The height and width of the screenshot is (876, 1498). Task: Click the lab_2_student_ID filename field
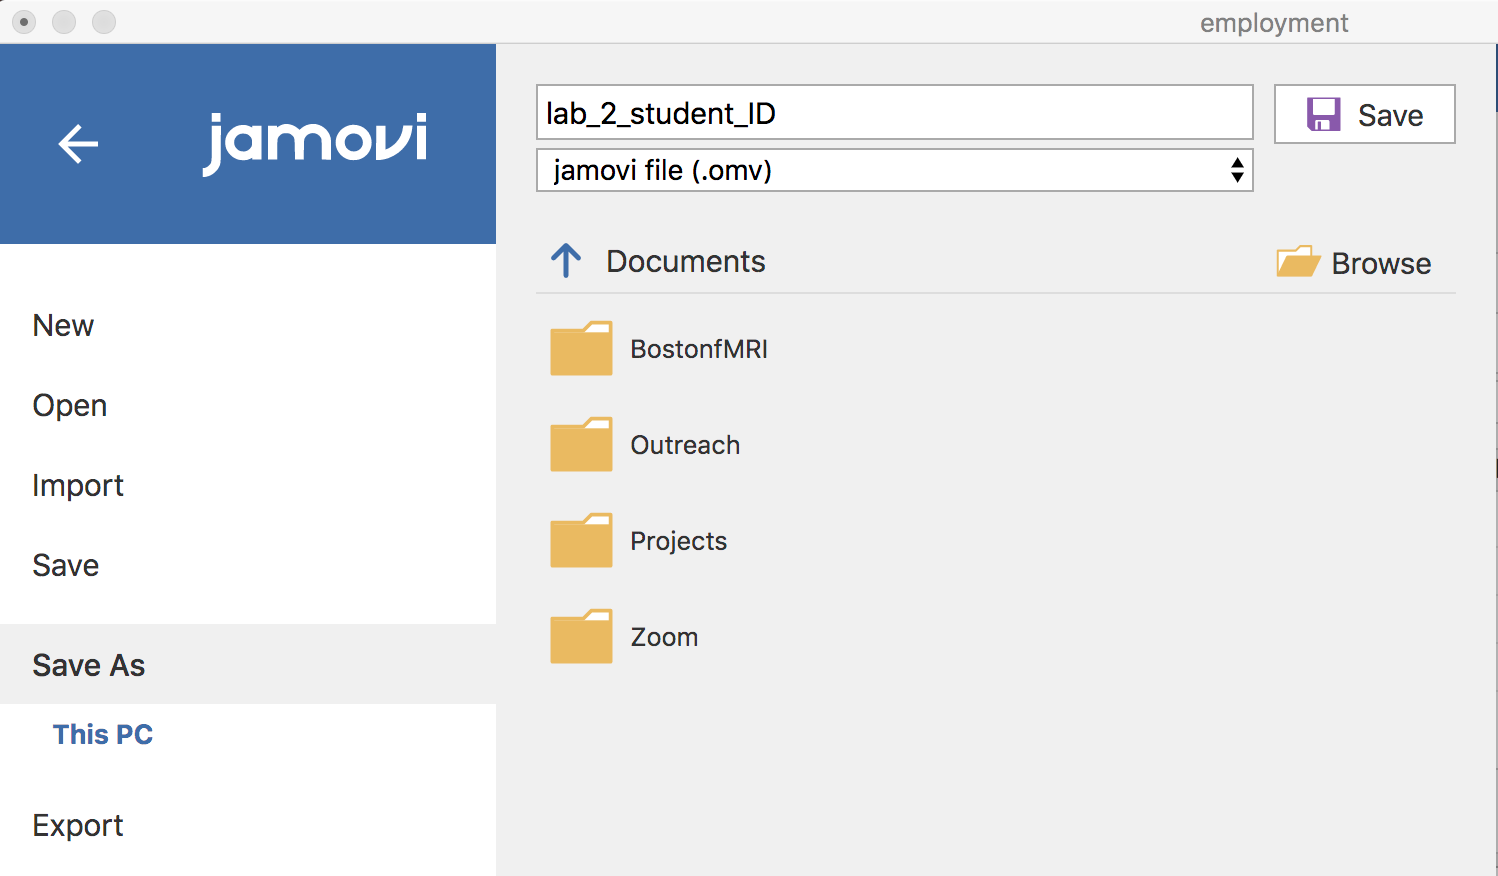(894, 113)
